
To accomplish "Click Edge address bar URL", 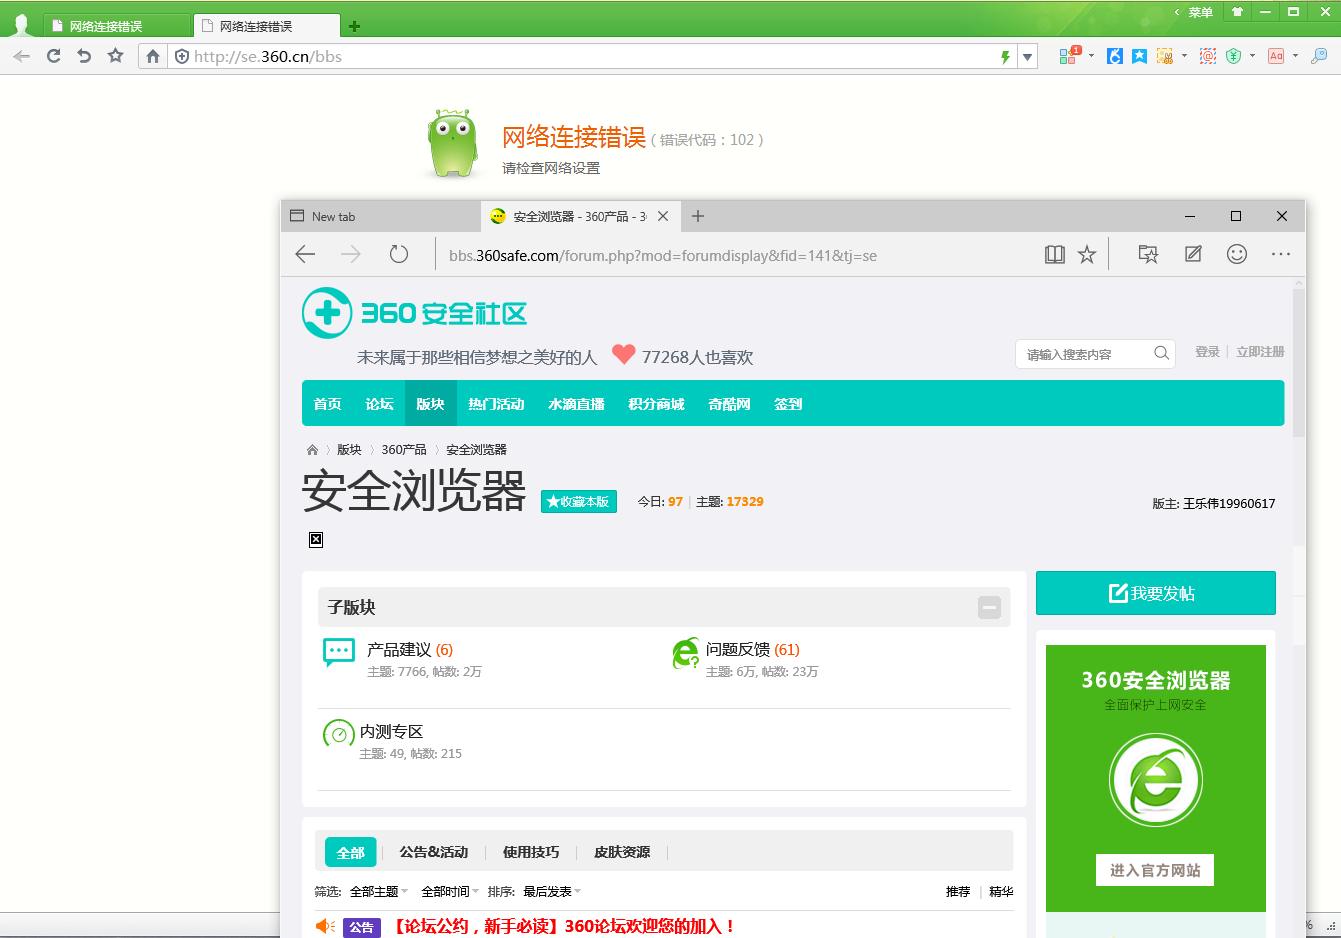I will coord(663,256).
